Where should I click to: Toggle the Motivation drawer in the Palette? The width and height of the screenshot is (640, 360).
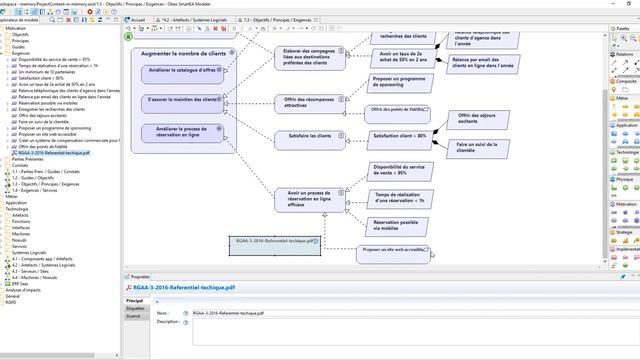pyautogui.click(x=624, y=204)
